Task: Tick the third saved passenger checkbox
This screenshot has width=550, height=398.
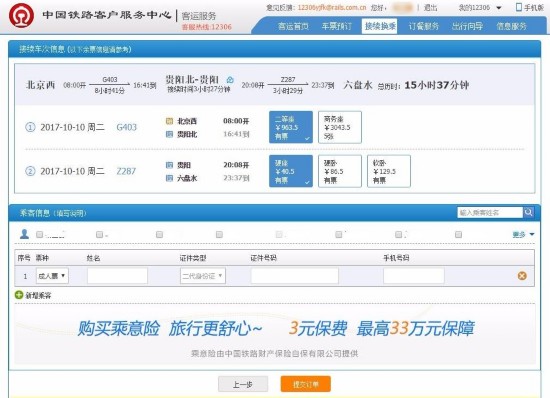Action: click(159, 234)
